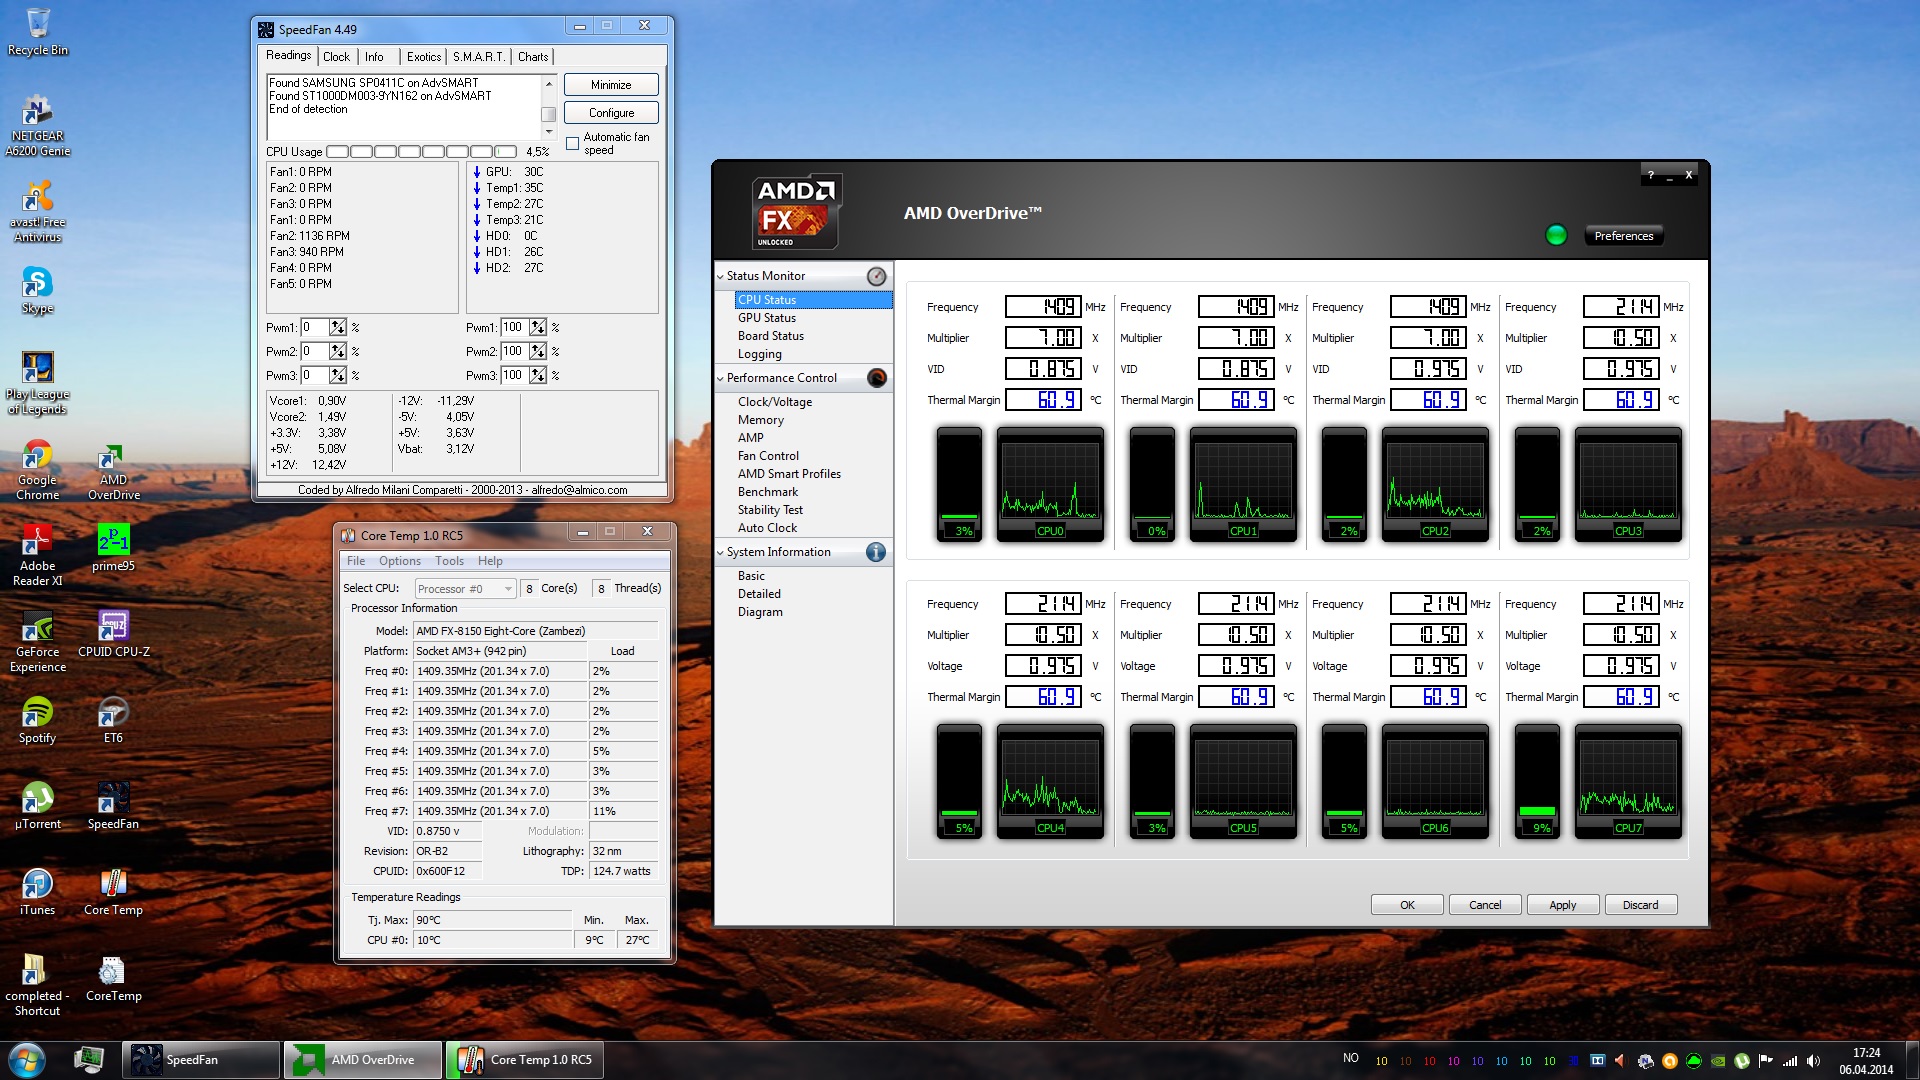Open Play League of Legends icon

click(37, 383)
